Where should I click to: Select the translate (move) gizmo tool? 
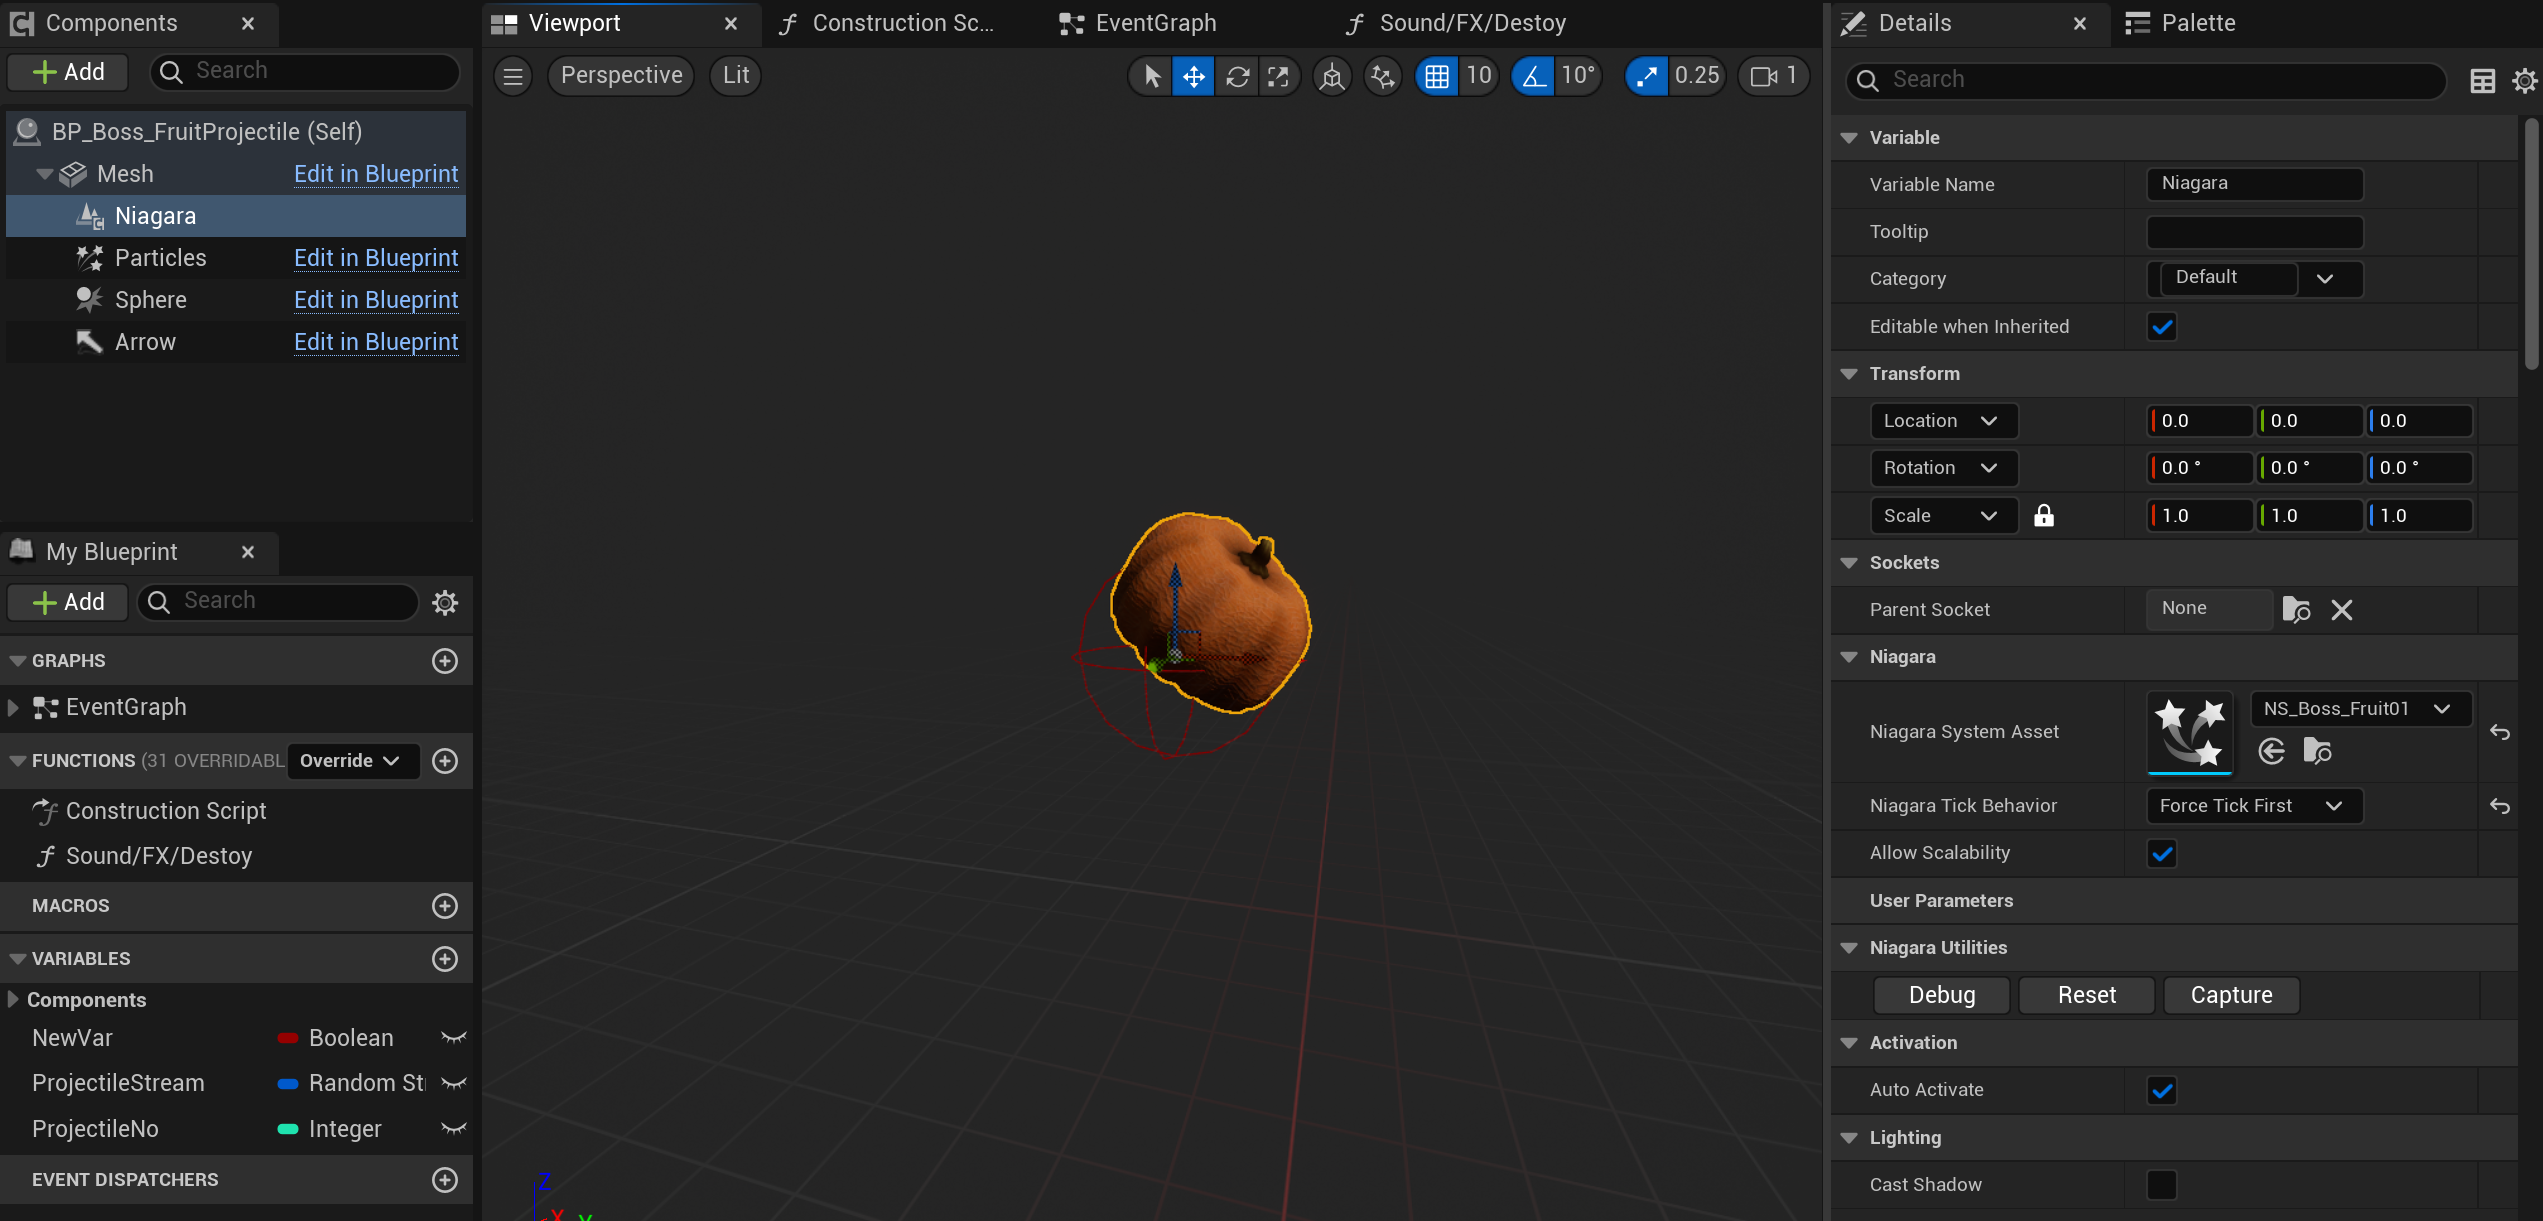click(1194, 76)
